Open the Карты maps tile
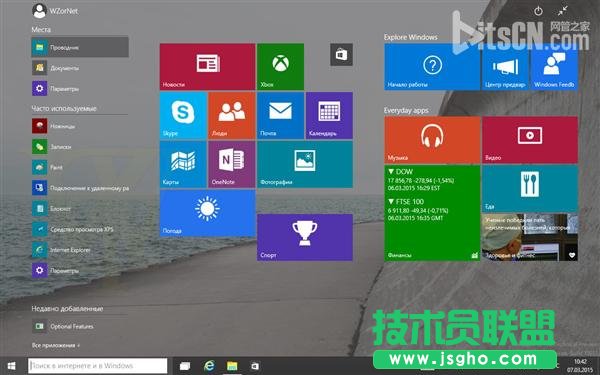This screenshot has width=600, height=375. [183, 164]
